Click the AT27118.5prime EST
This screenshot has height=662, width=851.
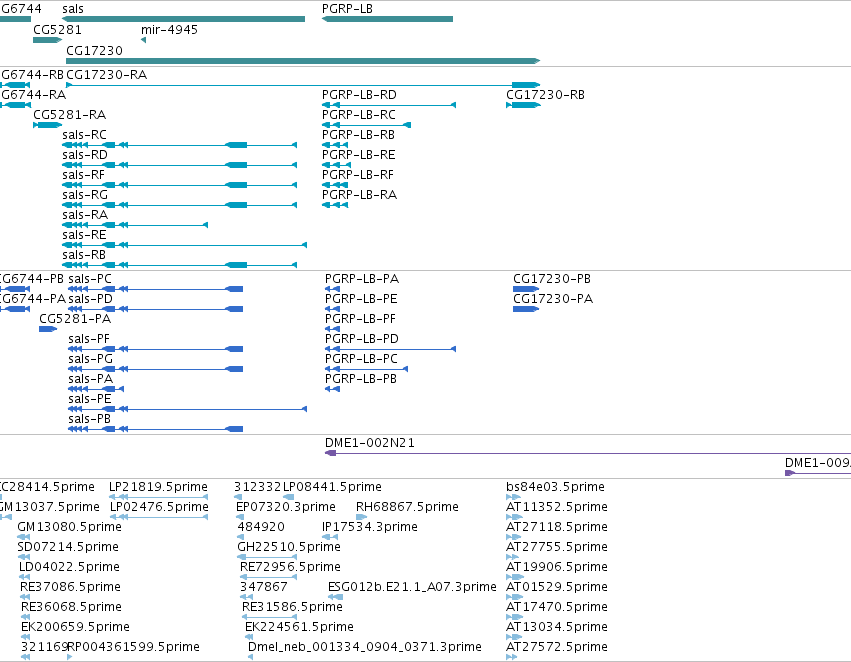coord(513,537)
